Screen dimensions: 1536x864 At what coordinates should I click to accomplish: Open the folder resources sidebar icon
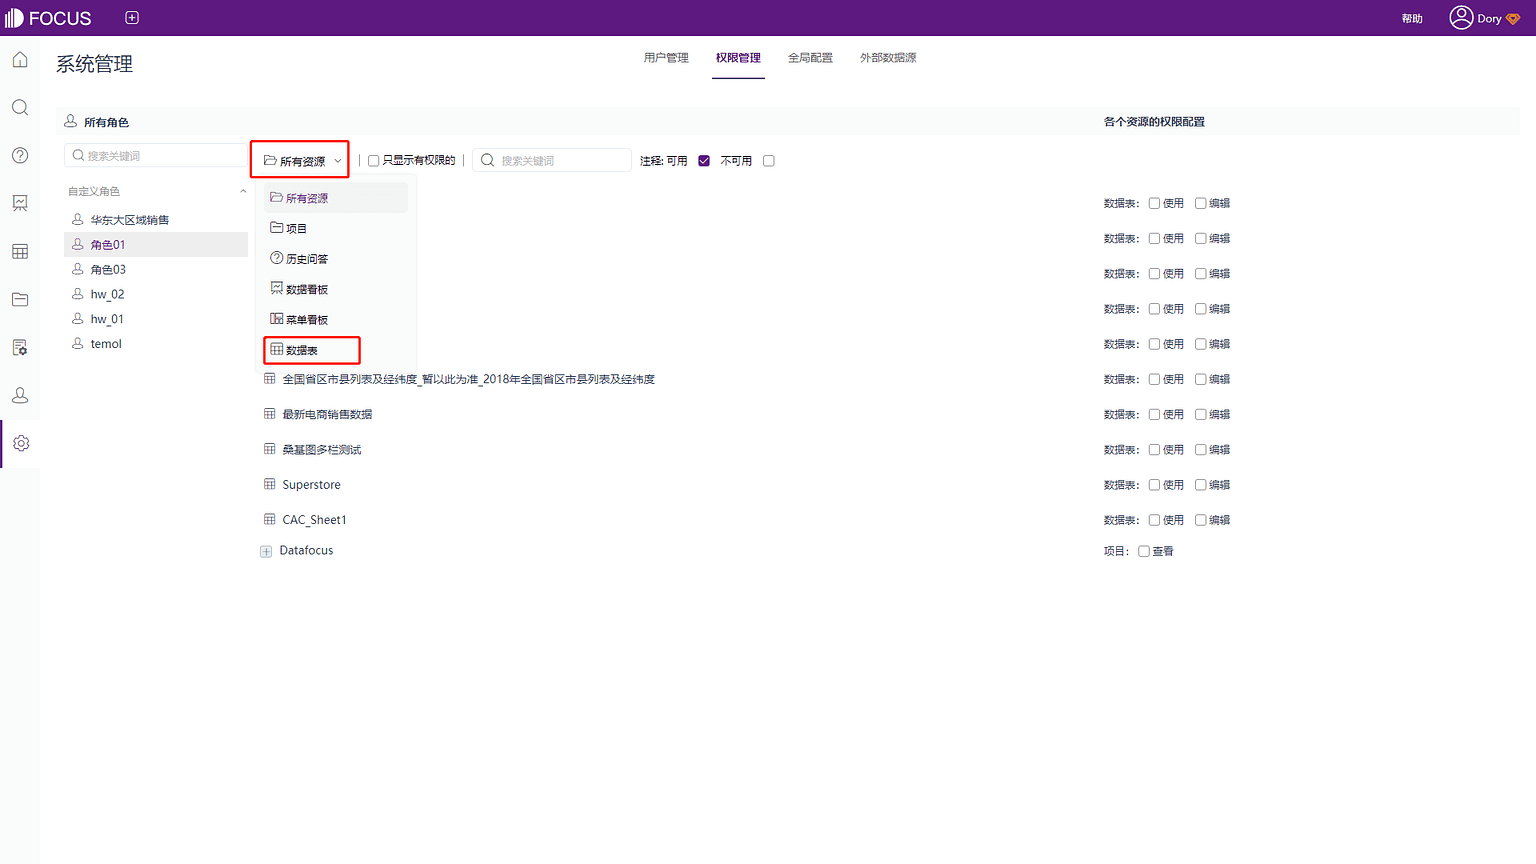[x=20, y=299]
